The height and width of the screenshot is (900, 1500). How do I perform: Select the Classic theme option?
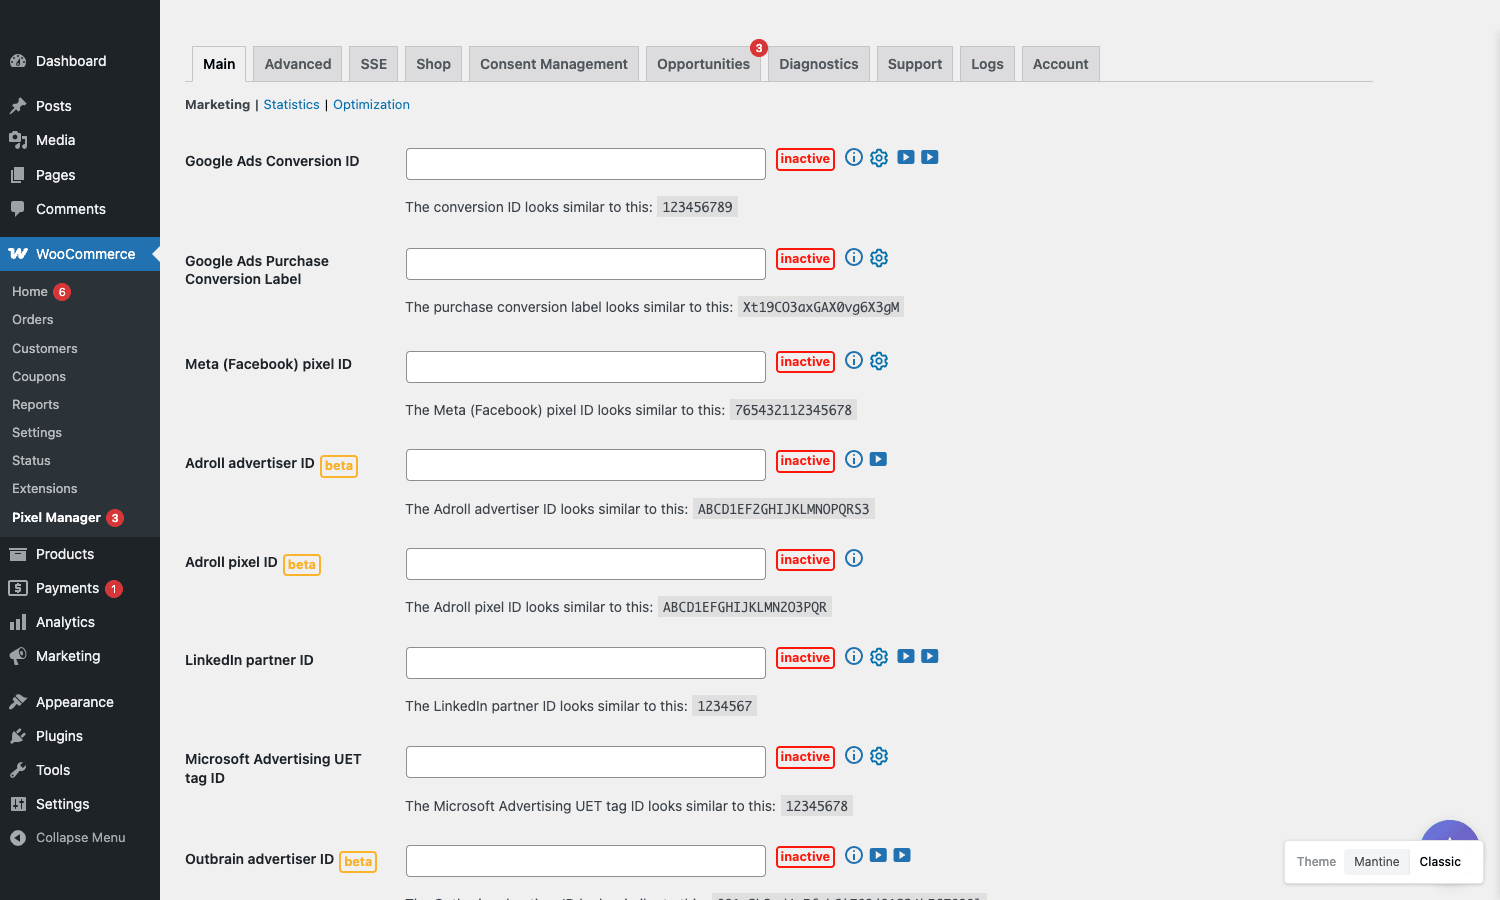coord(1440,862)
